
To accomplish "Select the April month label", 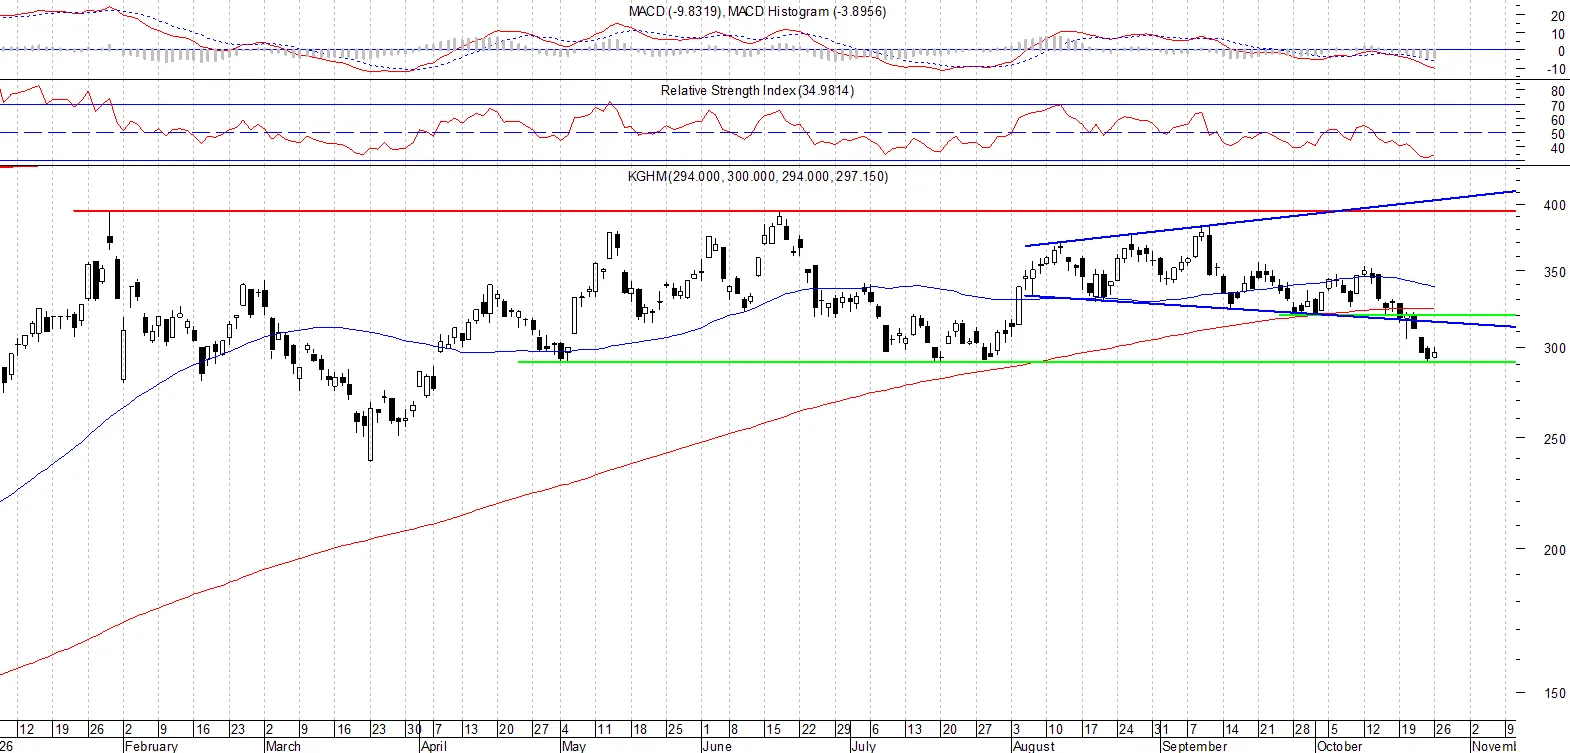I will click(434, 746).
